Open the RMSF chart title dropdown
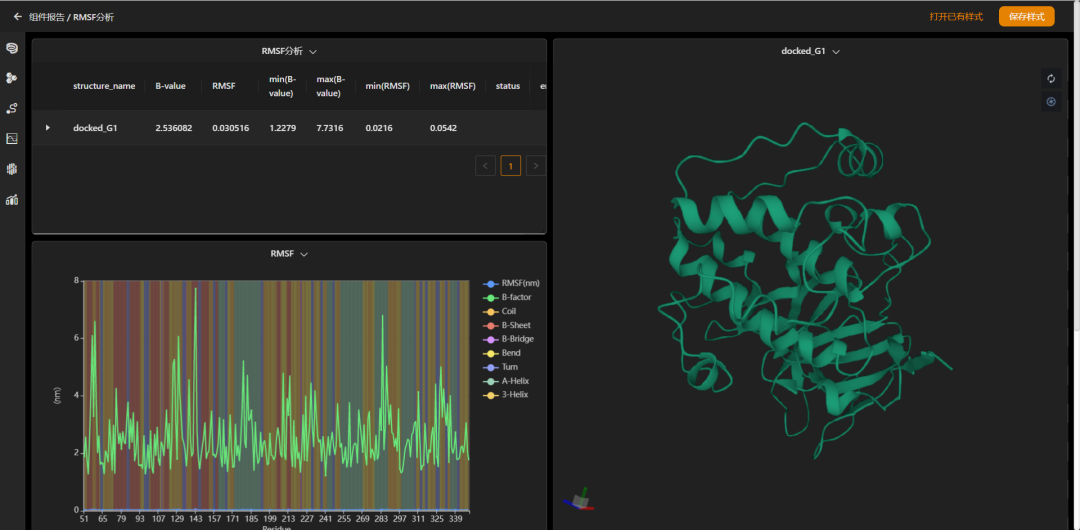Image resolution: width=1080 pixels, height=530 pixels. [x=304, y=254]
